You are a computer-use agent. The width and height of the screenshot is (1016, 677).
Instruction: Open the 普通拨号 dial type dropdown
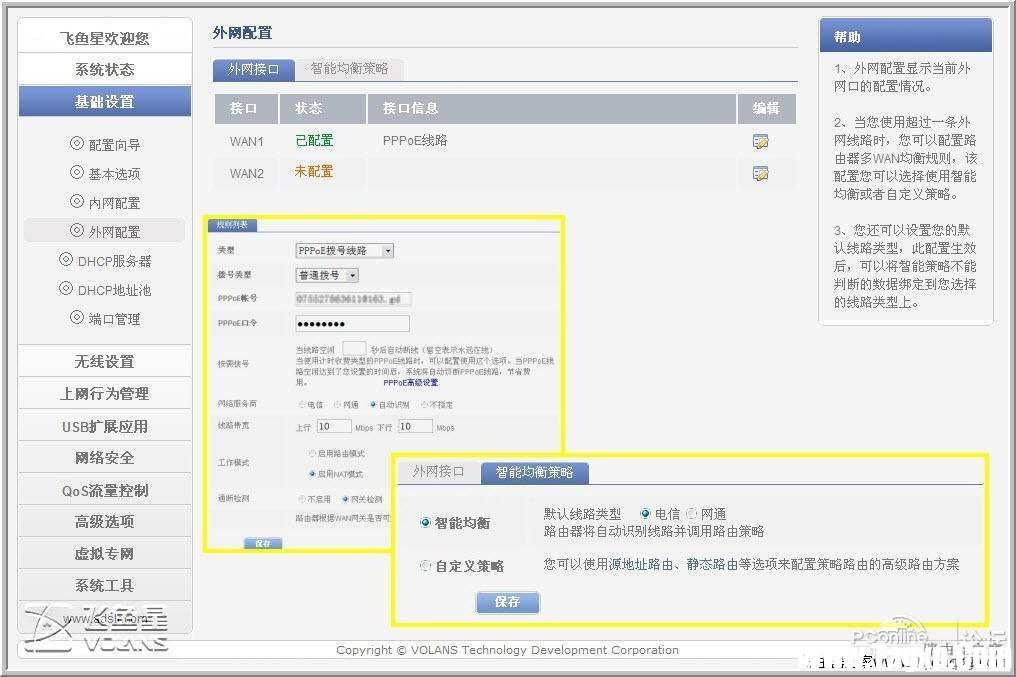327,275
